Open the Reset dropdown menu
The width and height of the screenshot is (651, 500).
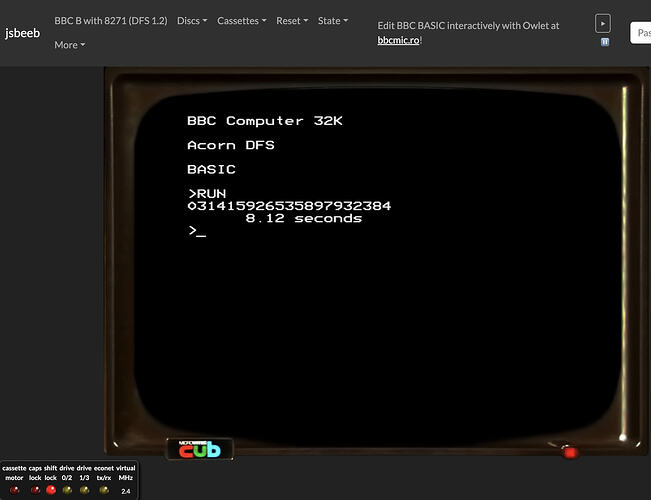(x=292, y=21)
